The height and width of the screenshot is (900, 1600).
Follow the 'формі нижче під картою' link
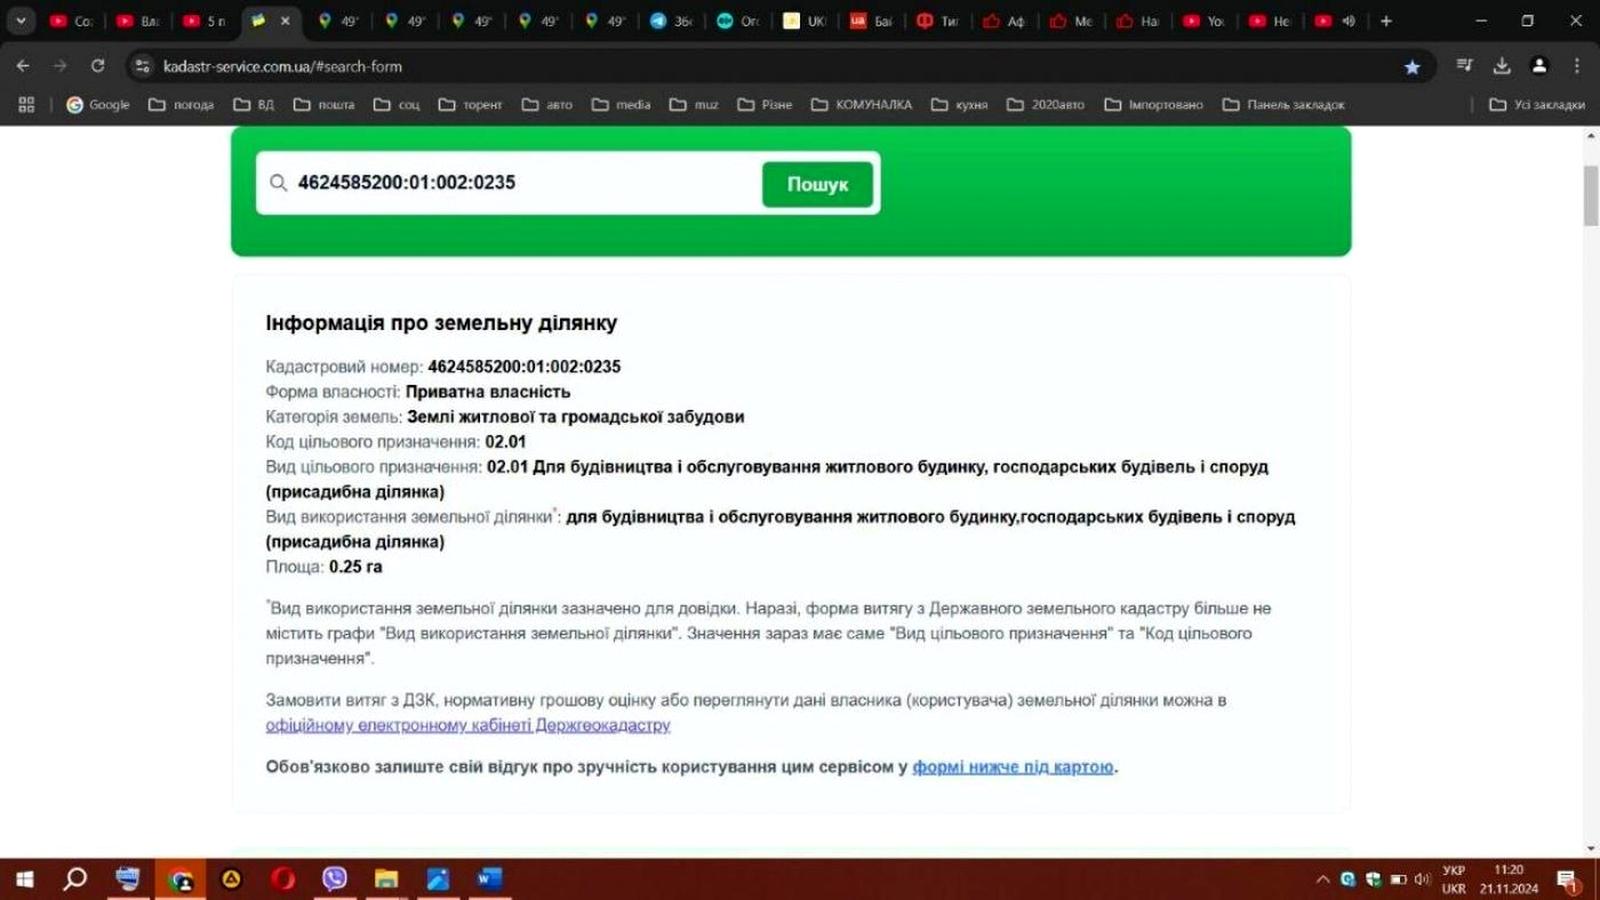1013,767
